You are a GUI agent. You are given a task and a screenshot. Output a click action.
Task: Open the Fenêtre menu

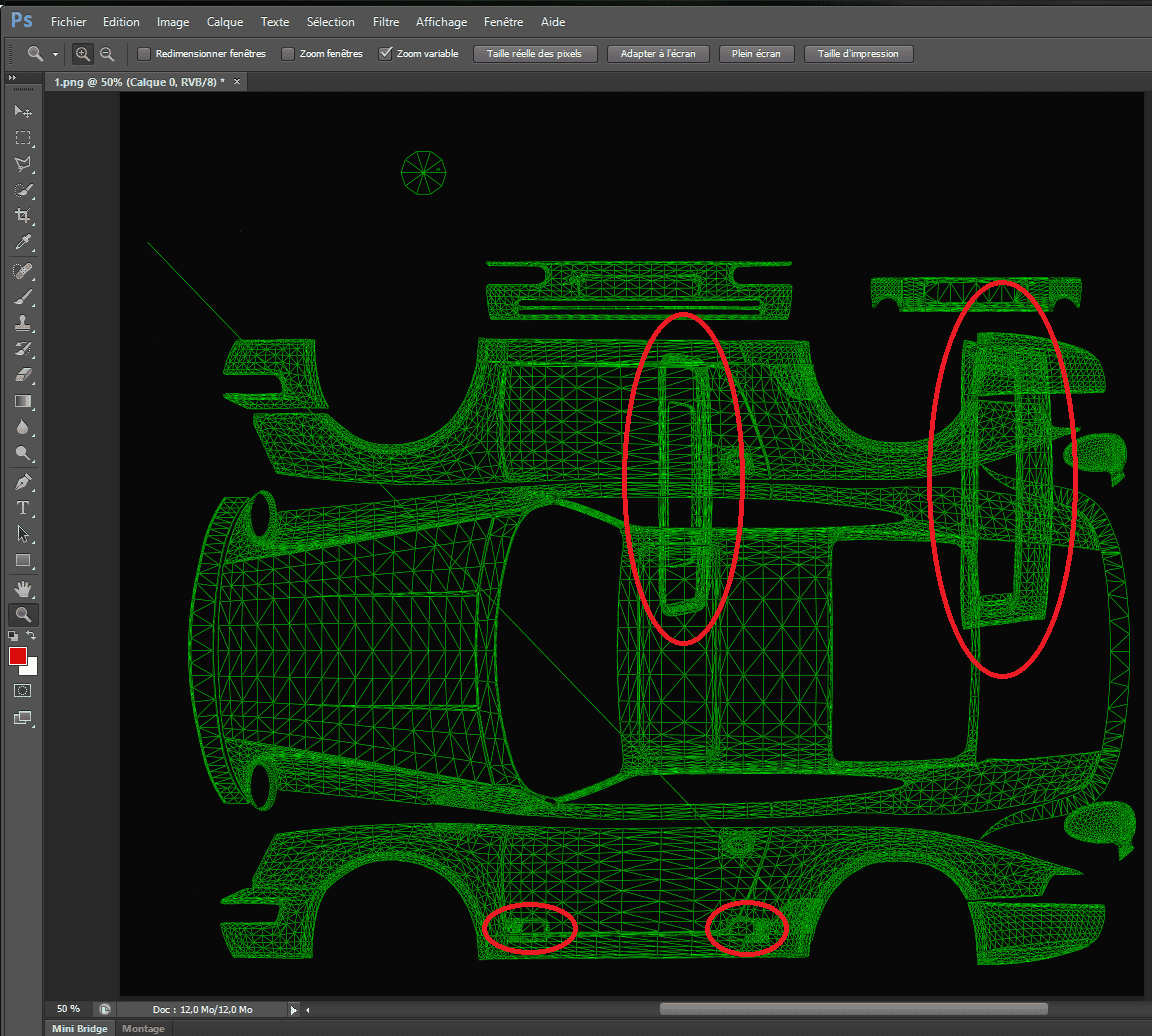point(503,22)
